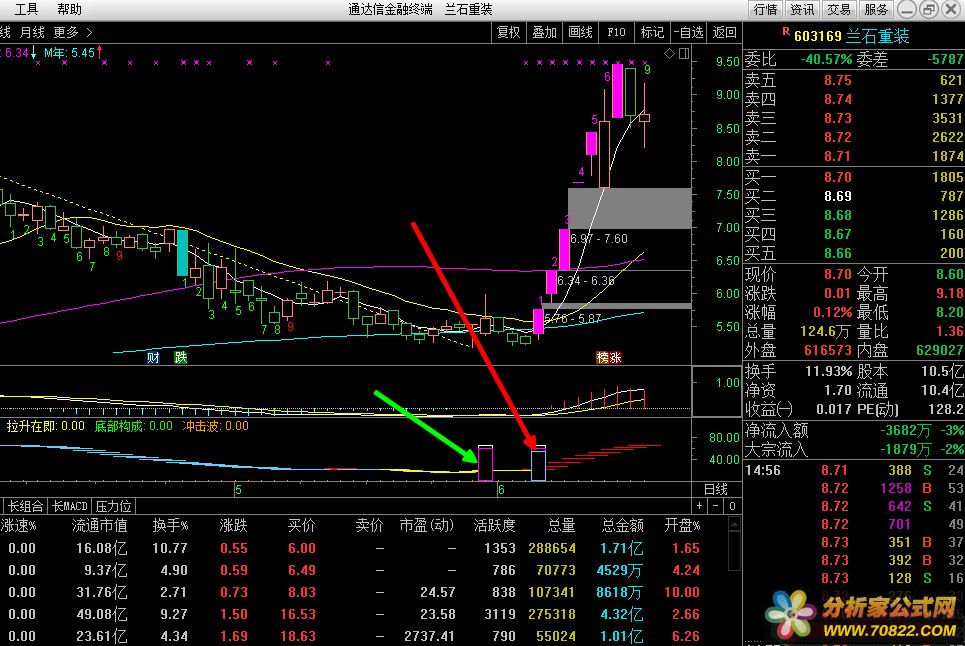Sort by 开盘% column
This screenshot has height=646, width=965.
click(683, 525)
